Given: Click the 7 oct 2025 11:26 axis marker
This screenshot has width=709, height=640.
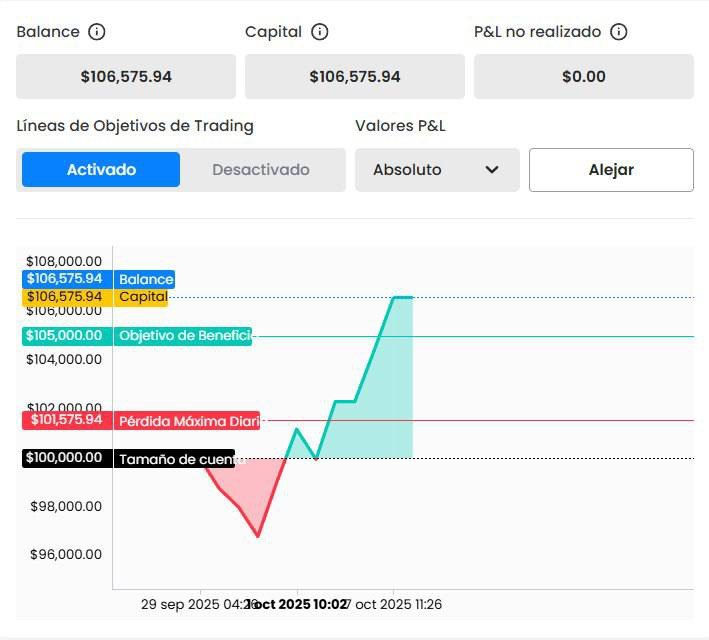Looking at the screenshot, I should point(394,605).
